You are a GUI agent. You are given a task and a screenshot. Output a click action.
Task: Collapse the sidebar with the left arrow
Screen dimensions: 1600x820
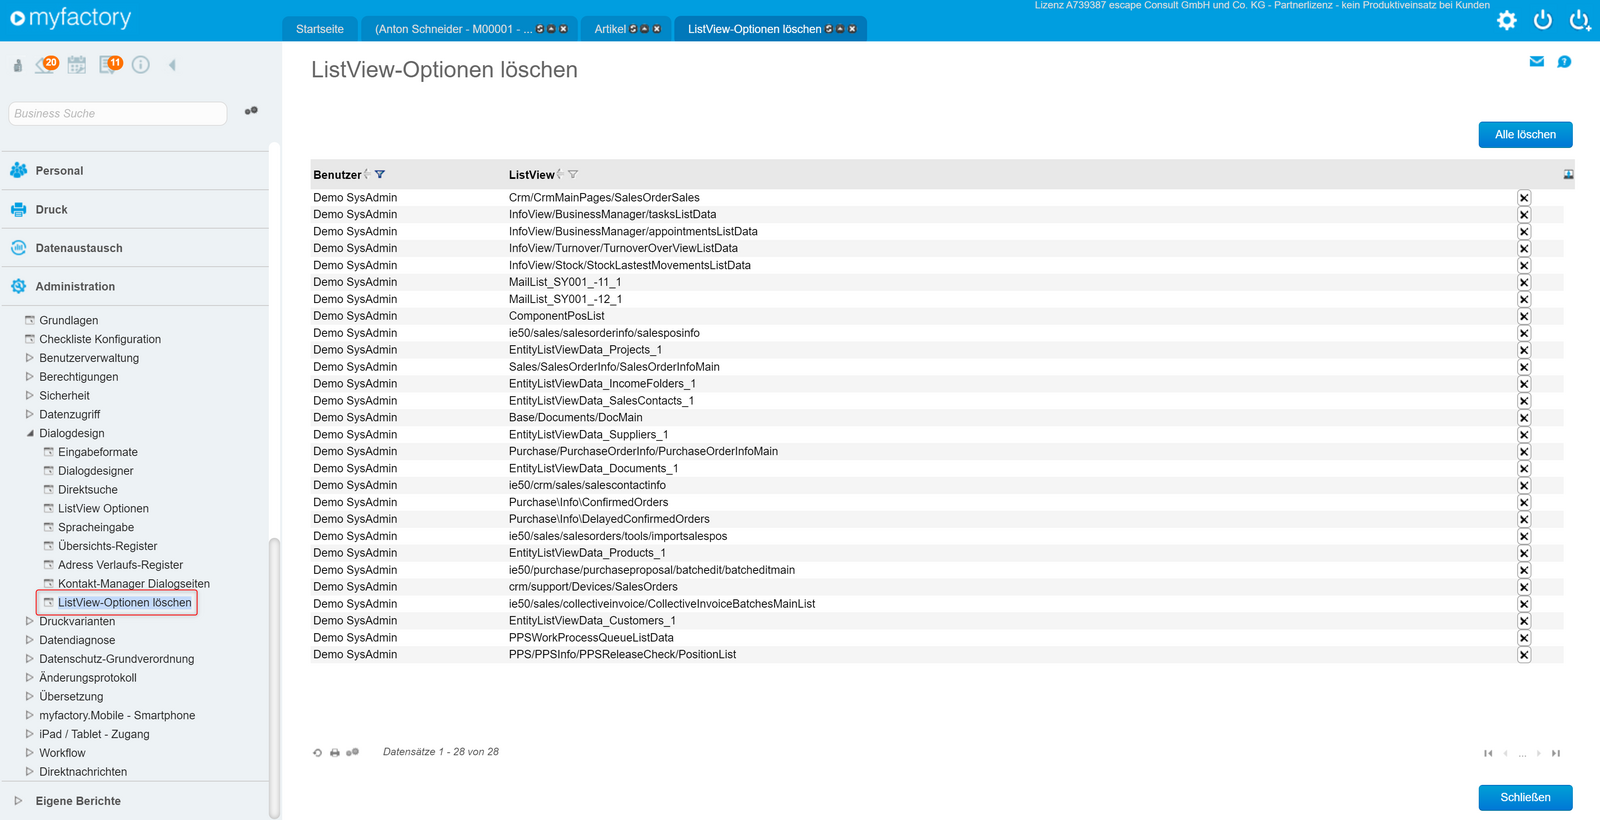pyautogui.click(x=172, y=65)
